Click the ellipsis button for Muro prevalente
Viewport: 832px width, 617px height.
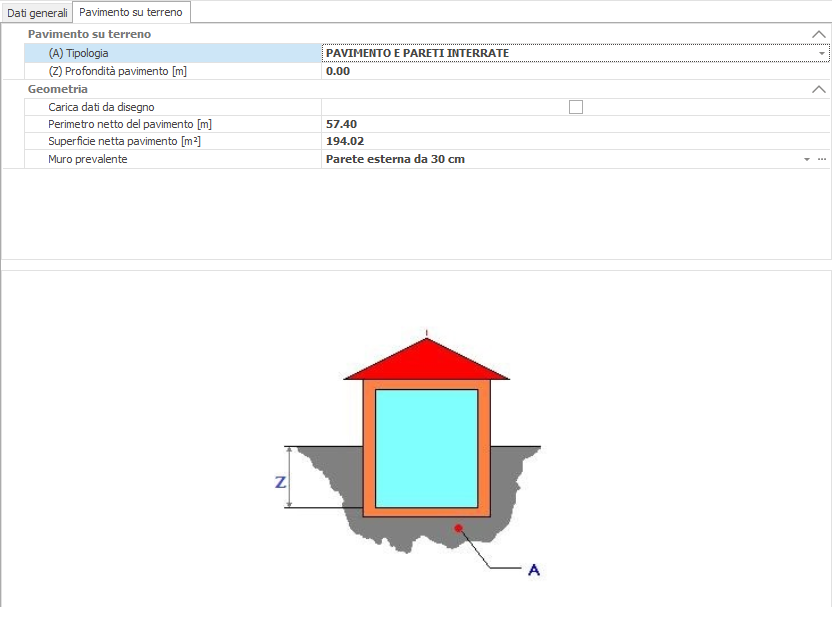tap(821, 159)
